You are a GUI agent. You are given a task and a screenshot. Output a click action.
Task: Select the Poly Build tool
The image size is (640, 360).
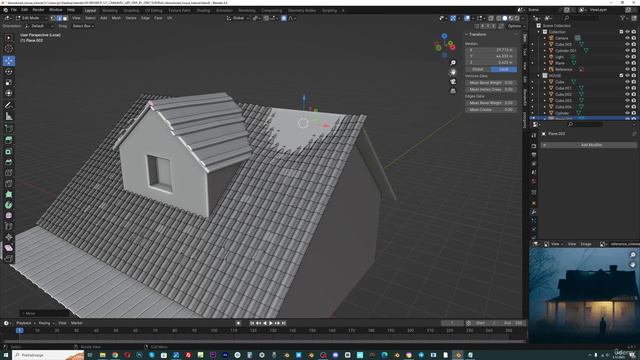point(9,194)
